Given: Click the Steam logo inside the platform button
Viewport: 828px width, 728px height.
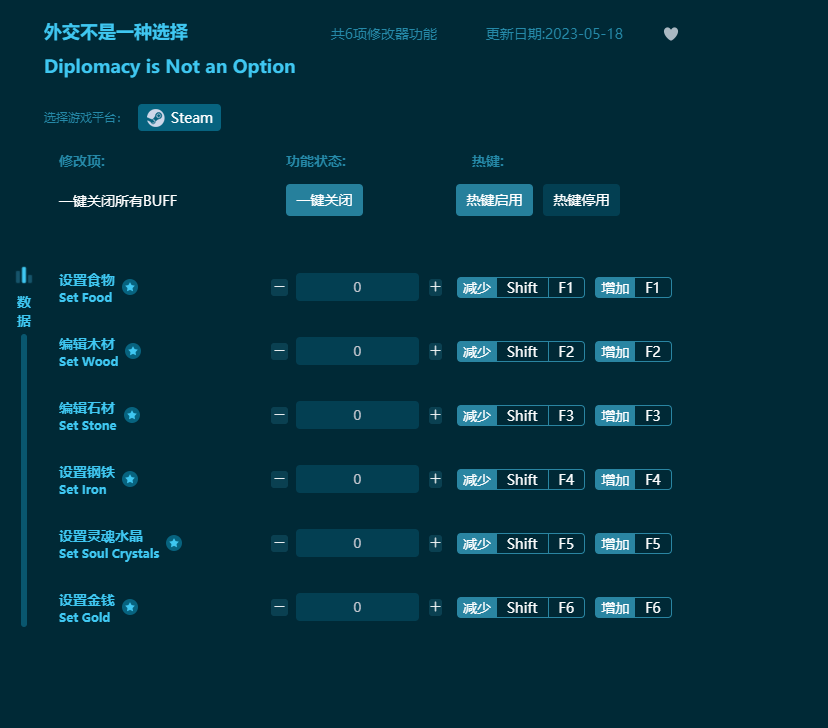Looking at the screenshot, I should point(155,117).
